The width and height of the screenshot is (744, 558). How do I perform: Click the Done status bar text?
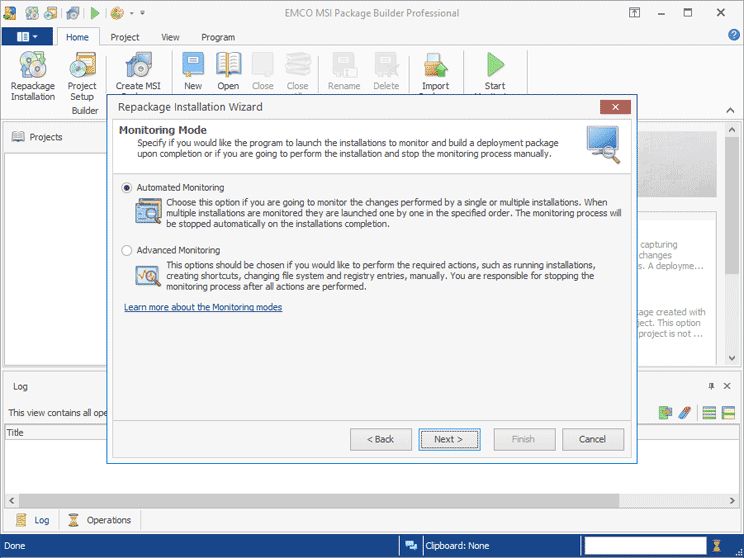pyautogui.click(x=15, y=546)
